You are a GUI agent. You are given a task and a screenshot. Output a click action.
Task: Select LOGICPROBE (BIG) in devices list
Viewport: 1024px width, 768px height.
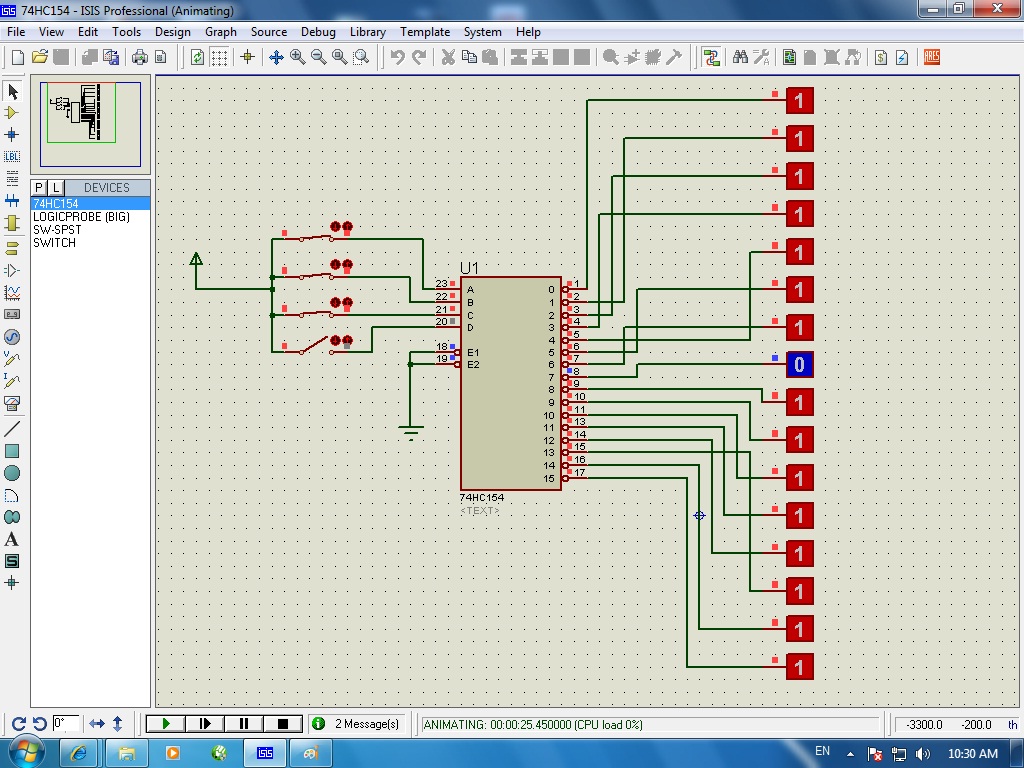[x=81, y=216]
